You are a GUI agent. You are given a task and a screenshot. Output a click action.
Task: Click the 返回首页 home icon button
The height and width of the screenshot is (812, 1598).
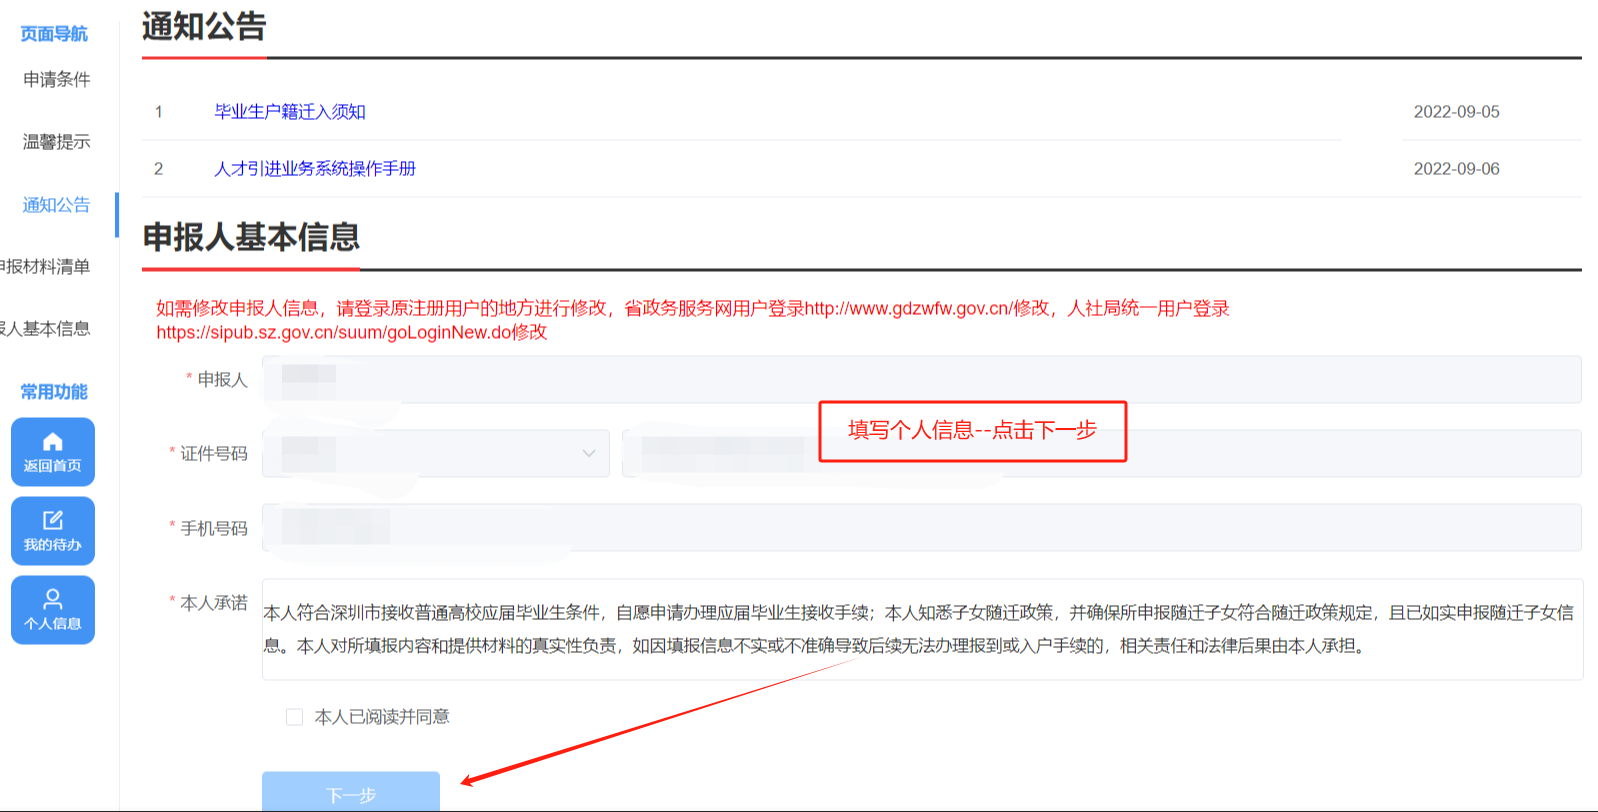point(53,452)
